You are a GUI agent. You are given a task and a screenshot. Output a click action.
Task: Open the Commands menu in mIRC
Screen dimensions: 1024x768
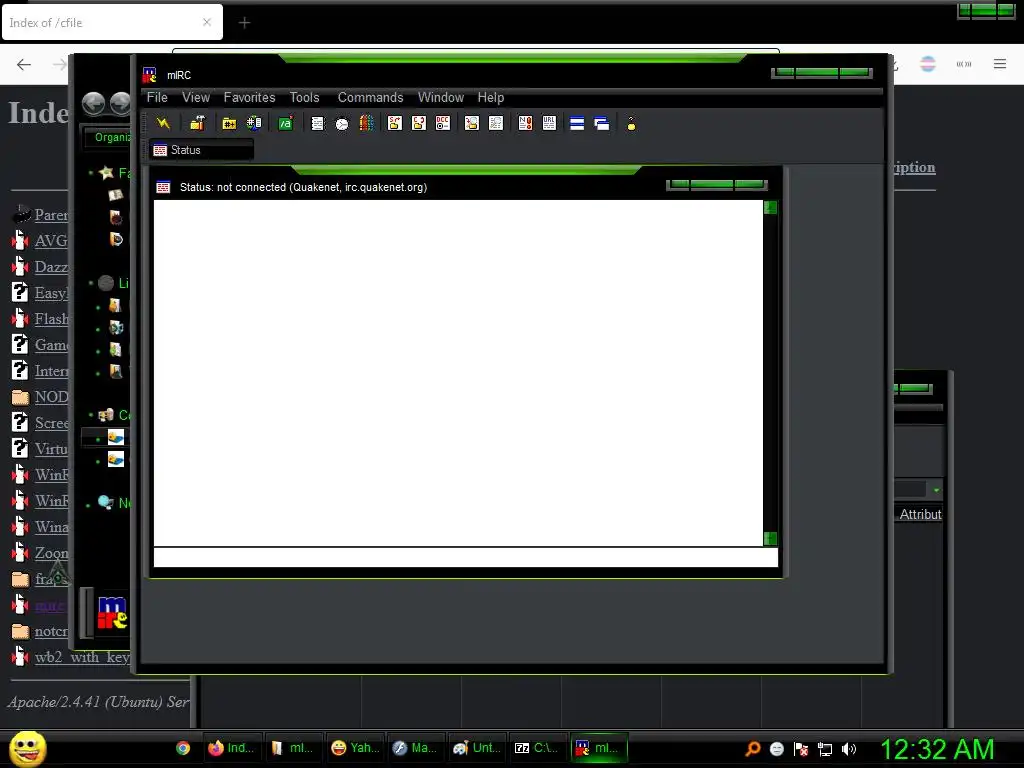(x=370, y=97)
